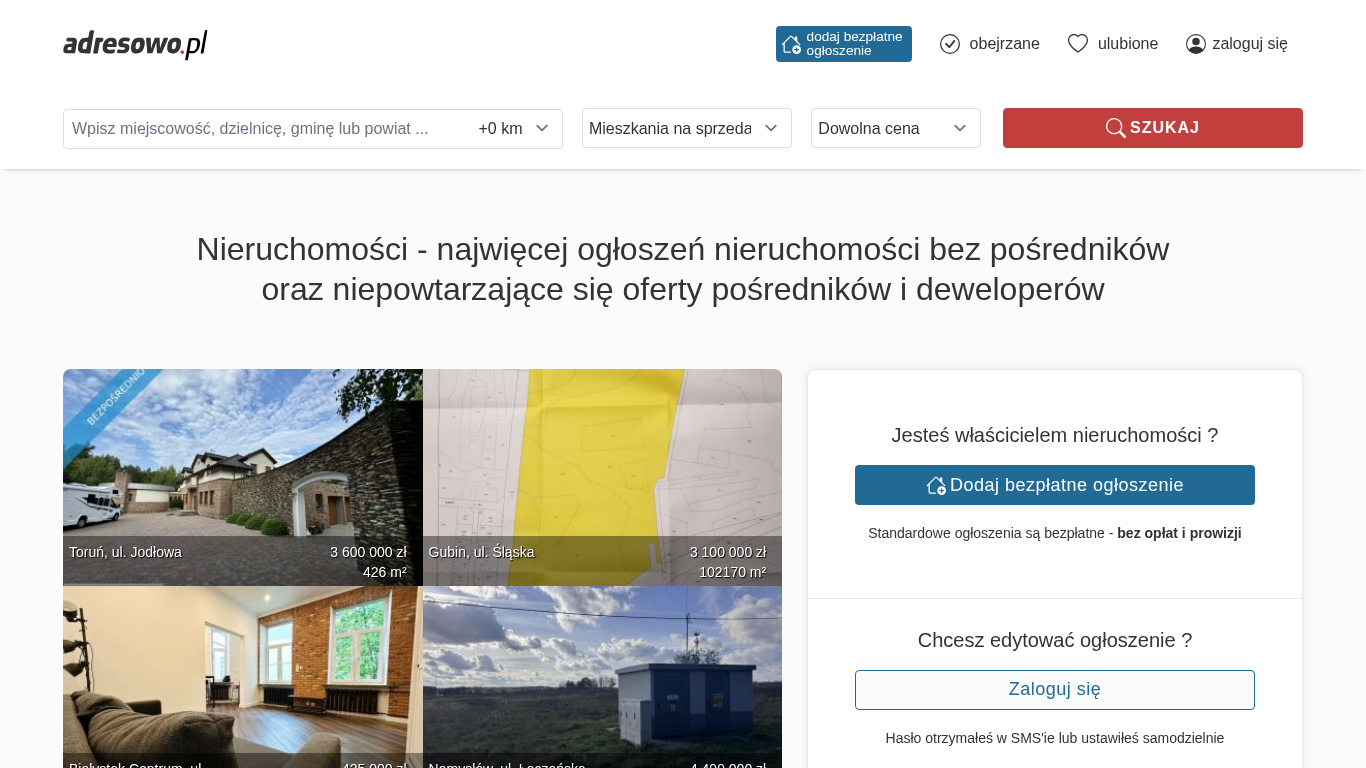The height and width of the screenshot is (768, 1366).
Task: Go to ulubione favorites page
Action: (1127, 44)
